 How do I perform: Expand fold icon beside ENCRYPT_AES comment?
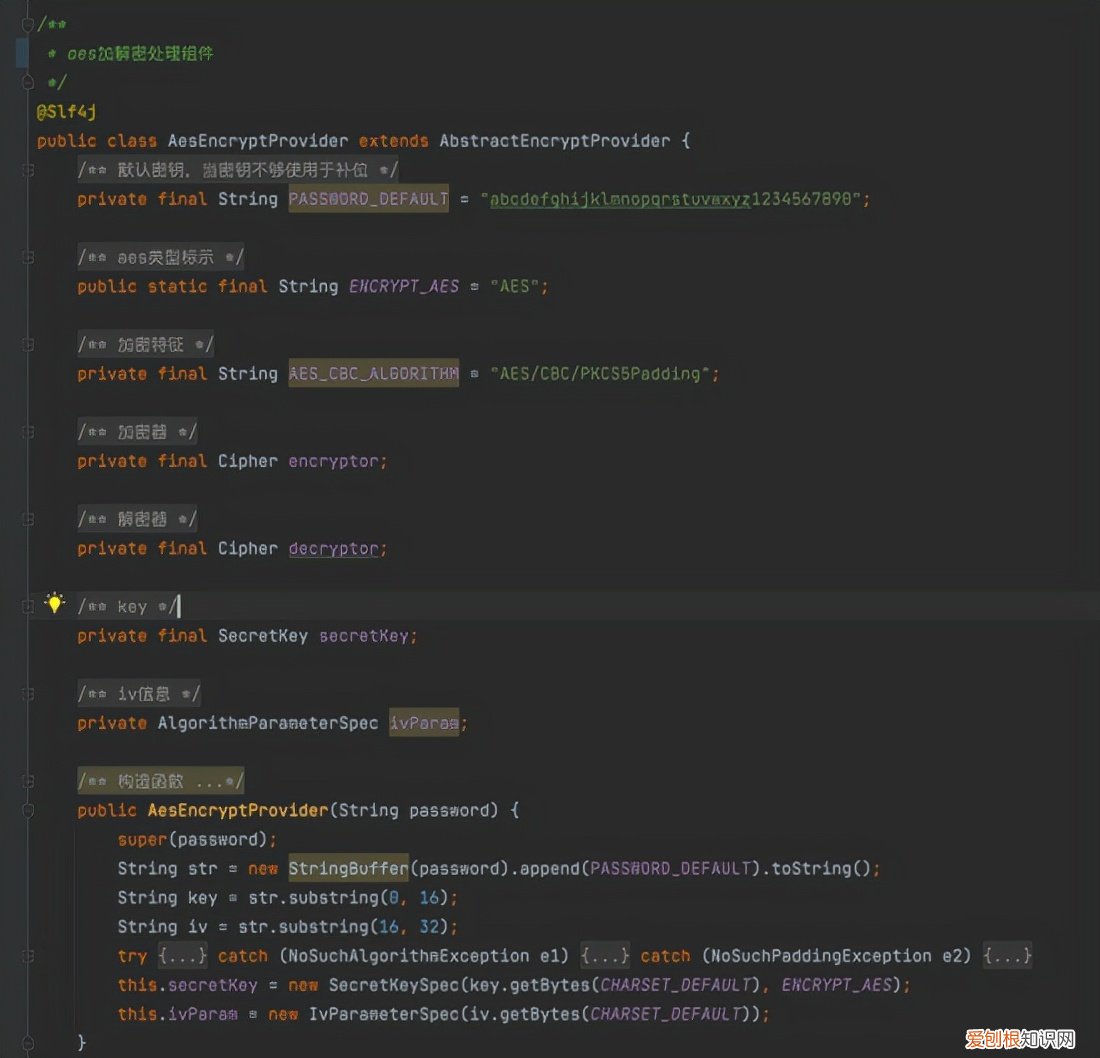pos(29,257)
